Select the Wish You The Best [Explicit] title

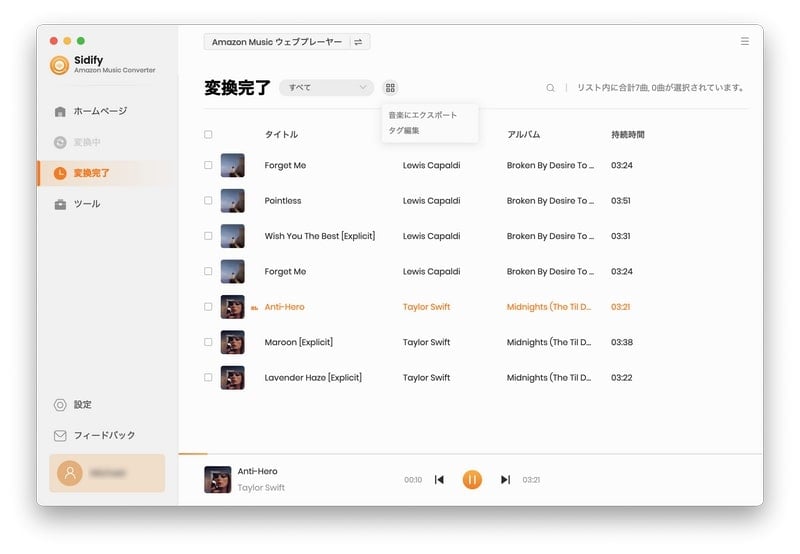click(320, 236)
